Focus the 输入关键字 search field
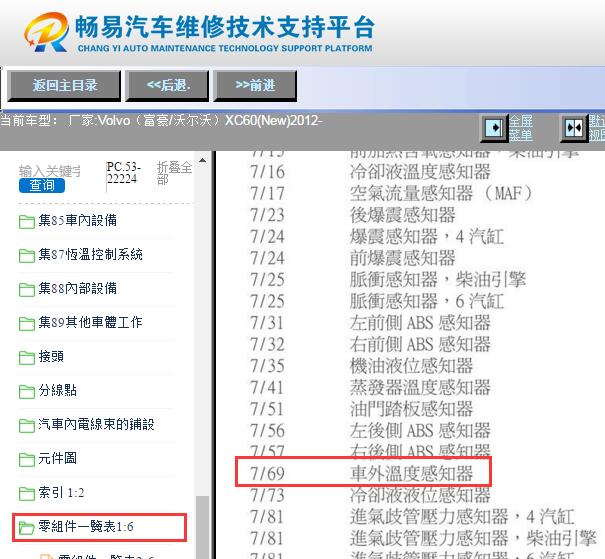This screenshot has width=605, height=559. 50,171
